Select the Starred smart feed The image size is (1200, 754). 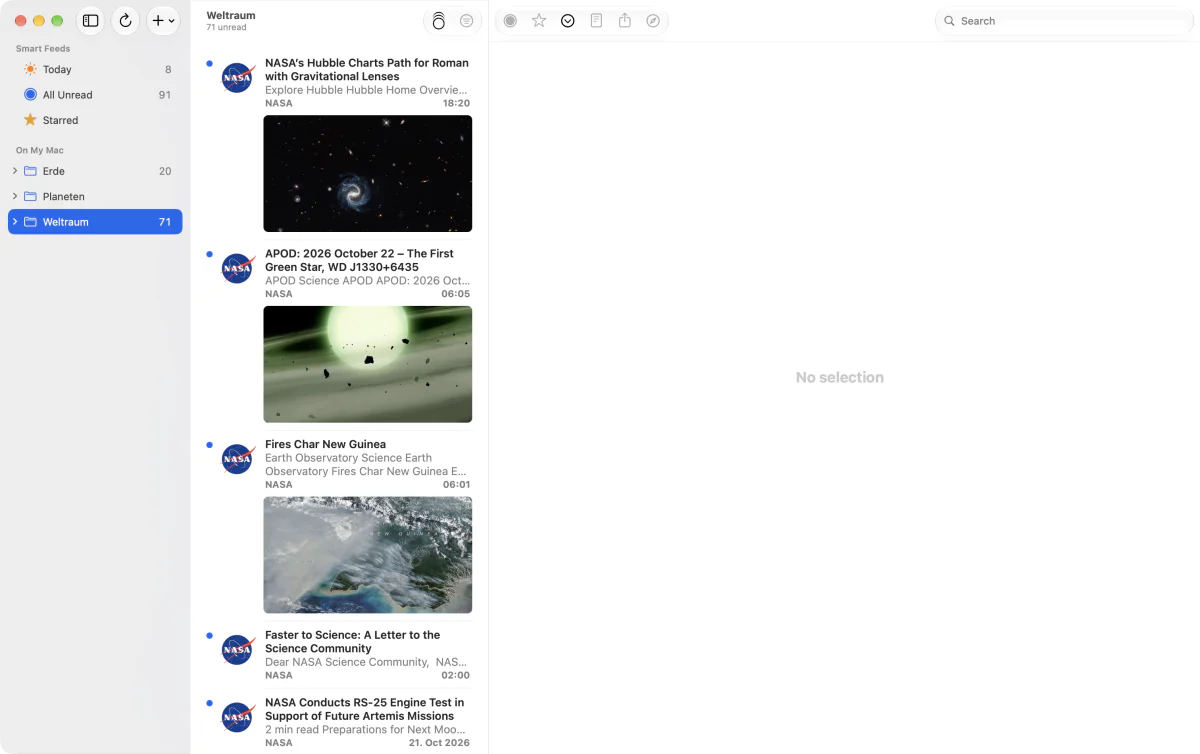(x=95, y=120)
